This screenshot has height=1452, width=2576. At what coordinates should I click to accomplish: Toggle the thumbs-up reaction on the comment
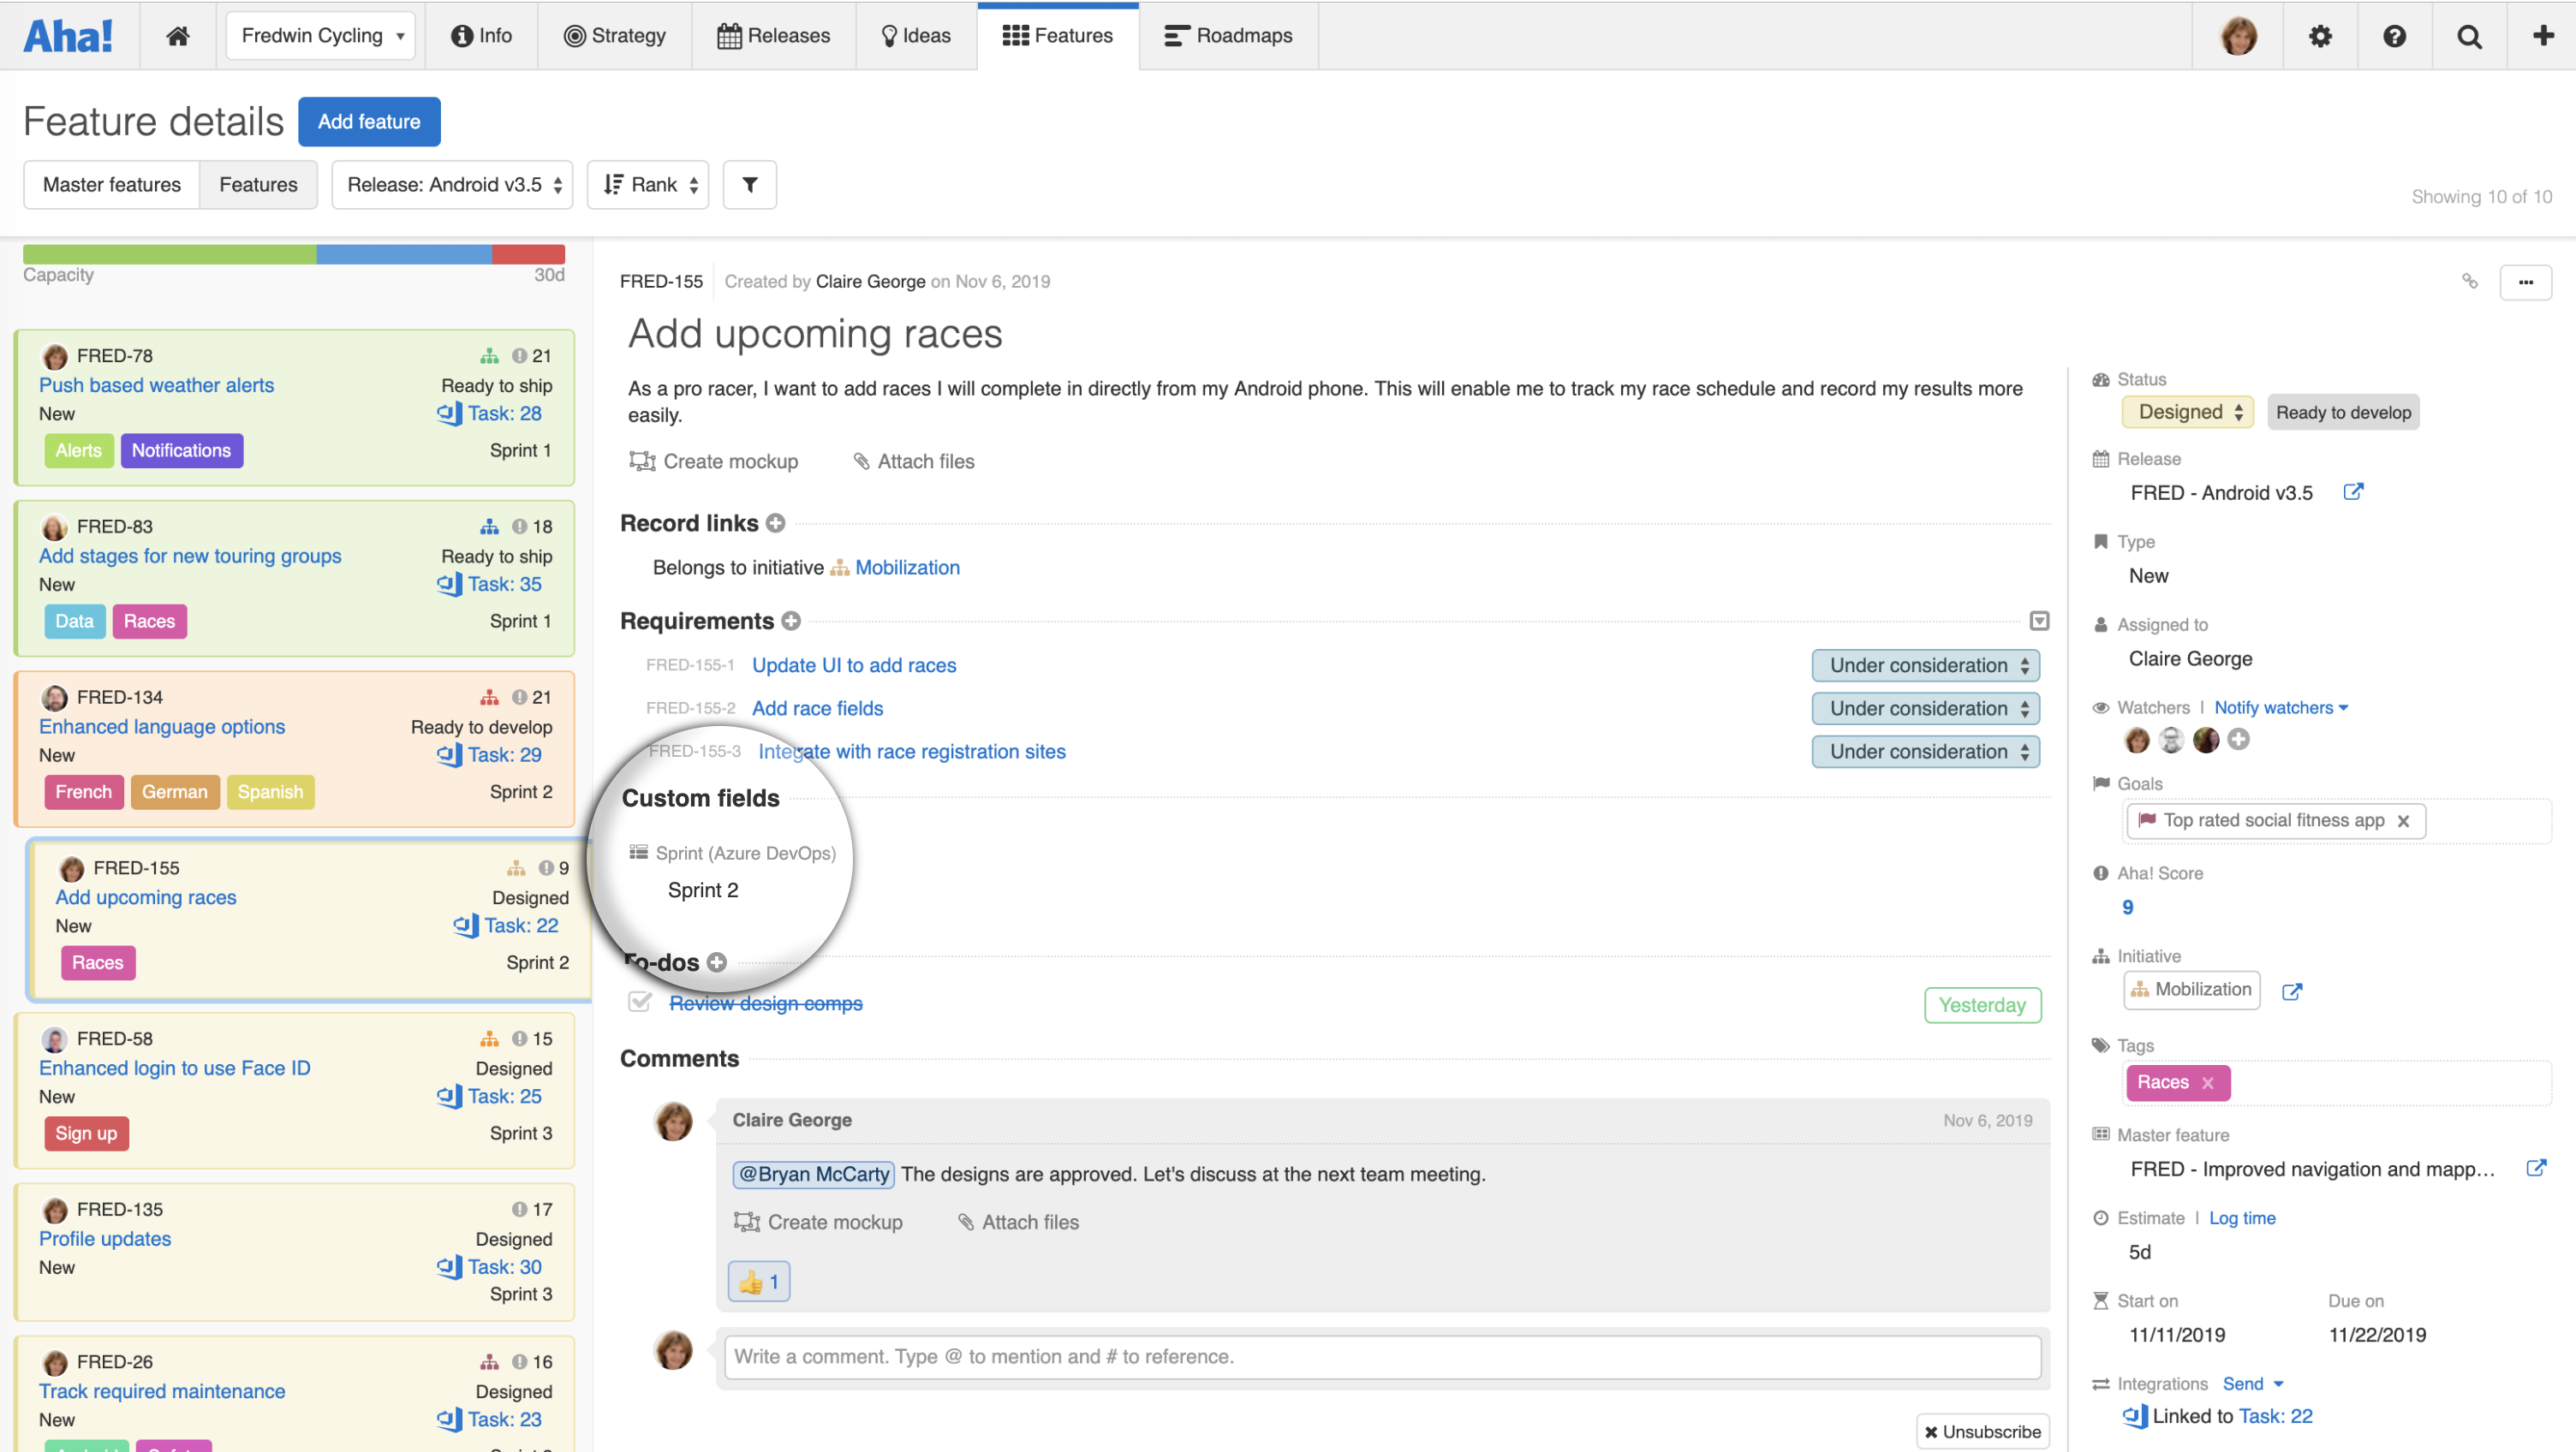pos(758,1281)
